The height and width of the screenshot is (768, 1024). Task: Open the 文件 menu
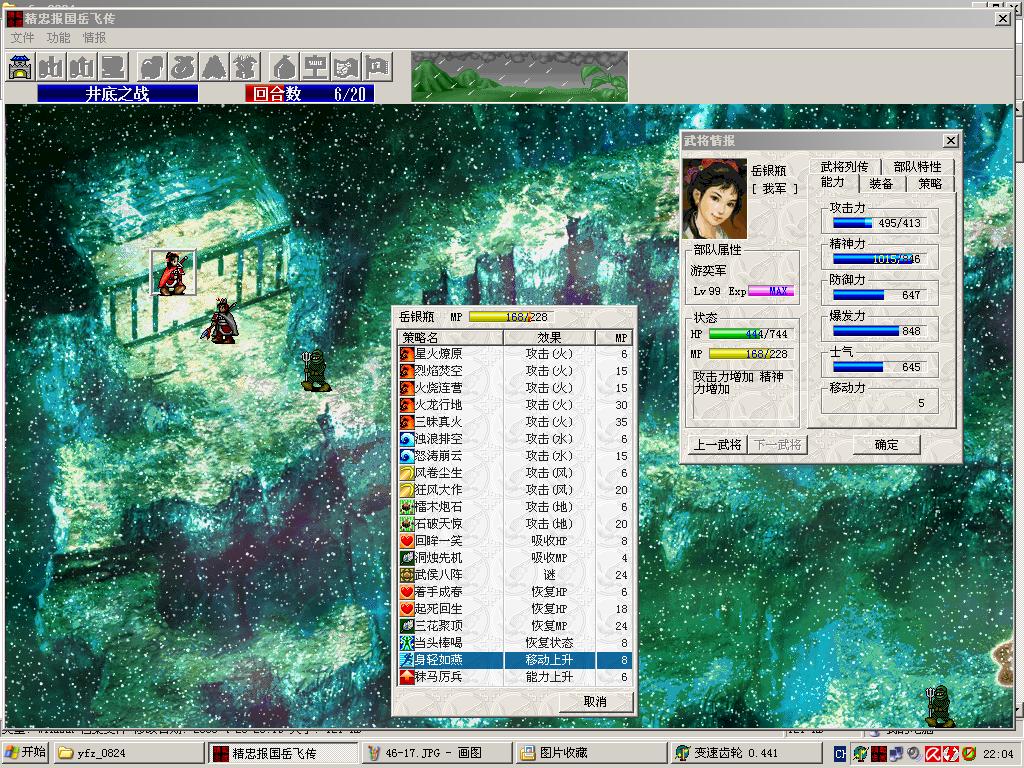[x=22, y=38]
